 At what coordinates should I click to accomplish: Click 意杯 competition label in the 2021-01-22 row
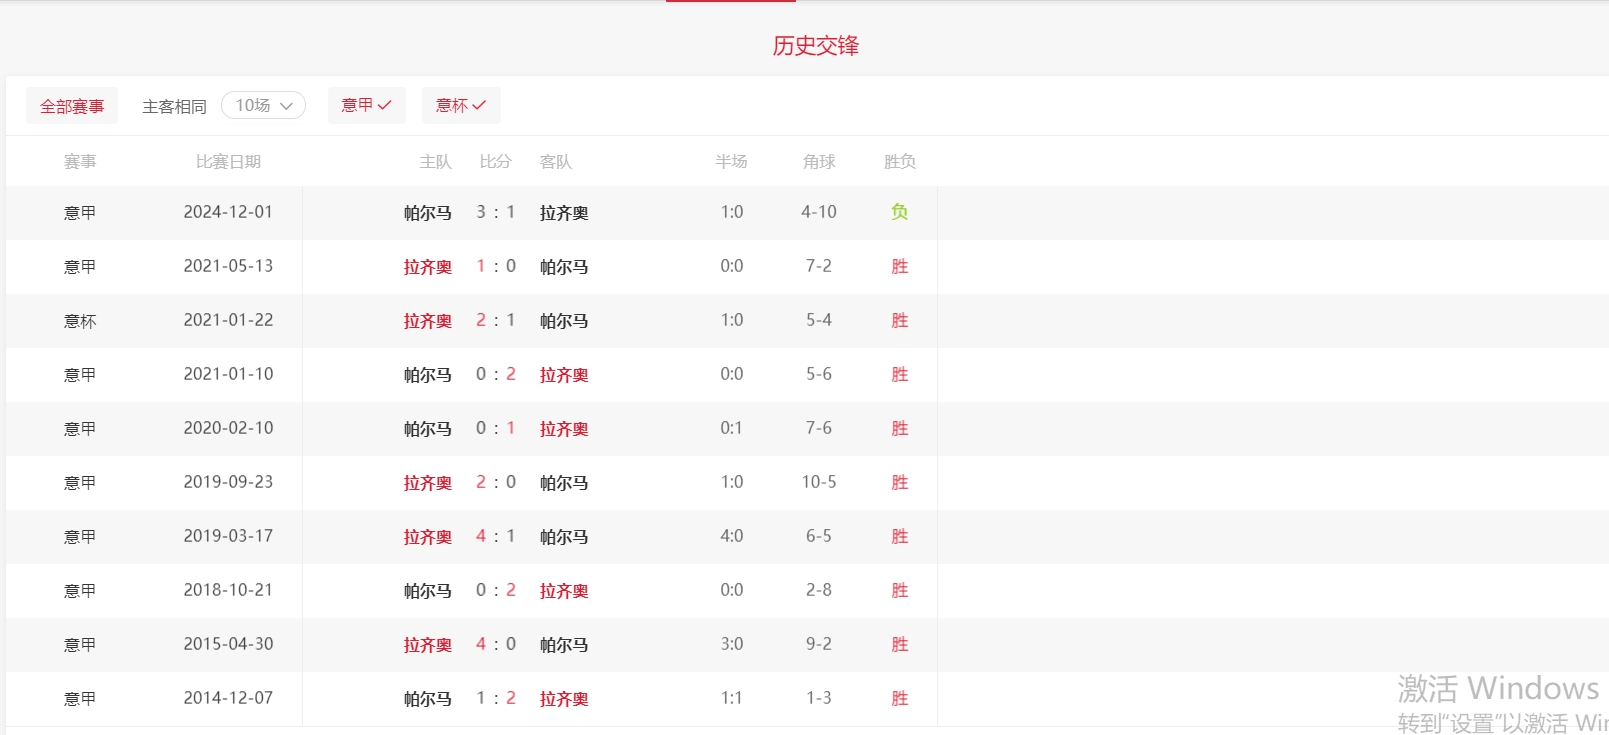pos(80,321)
